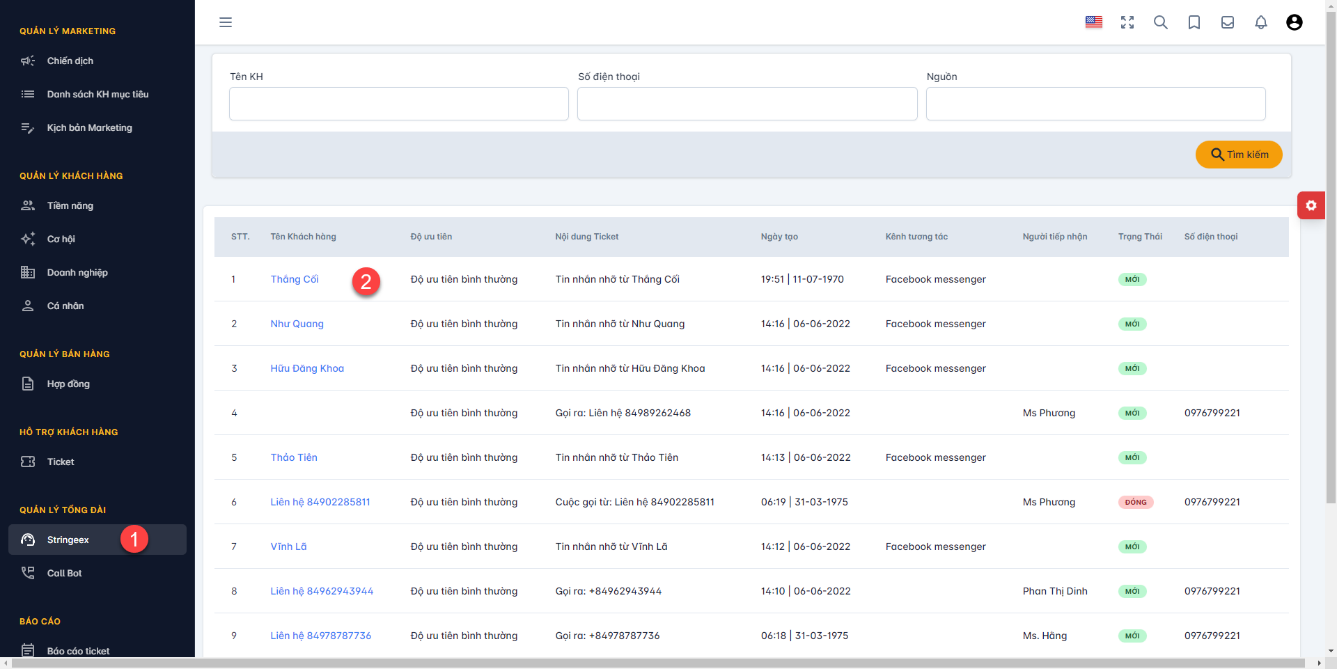This screenshot has height=669, width=1337.
Task: Open red settings gear tab
Action: tap(1311, 205)
